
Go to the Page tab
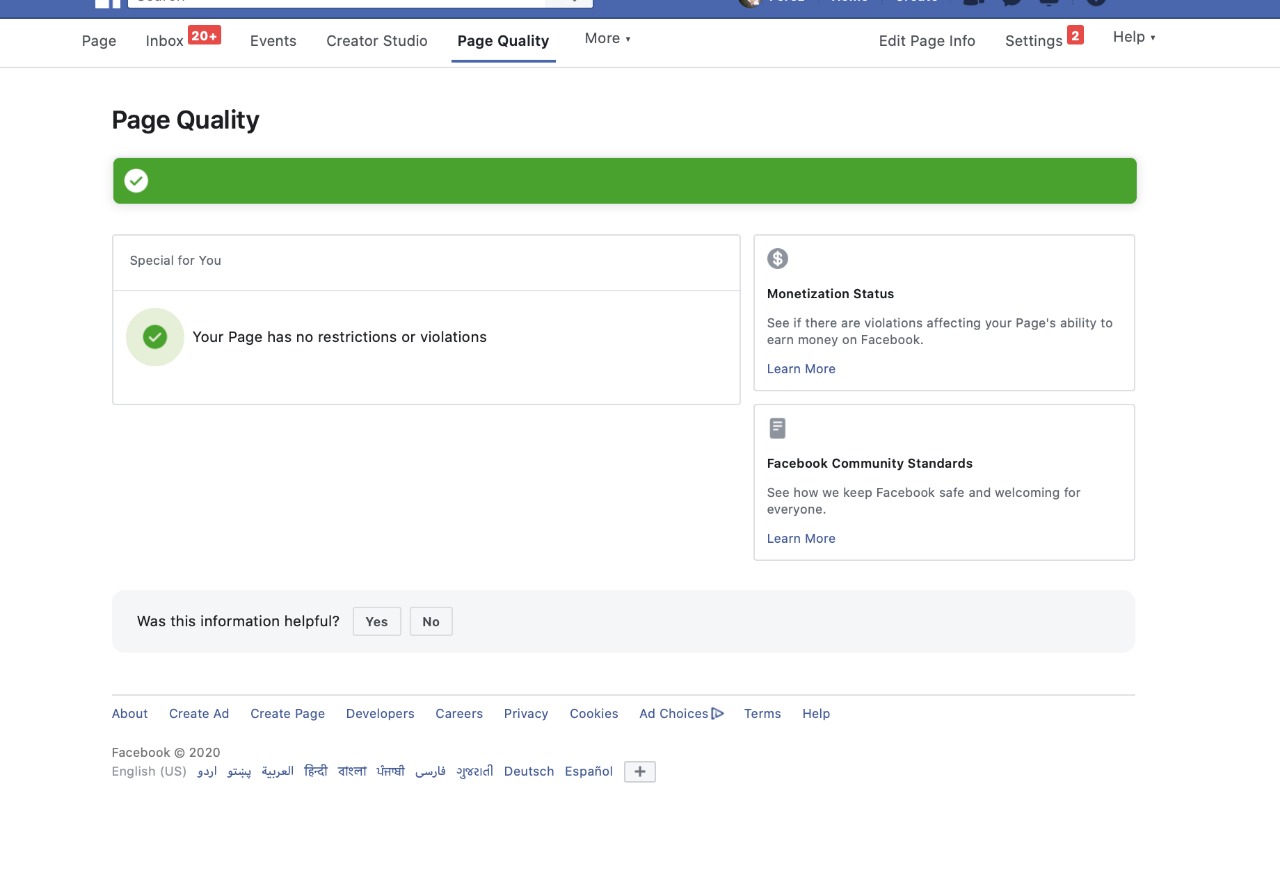99,41
